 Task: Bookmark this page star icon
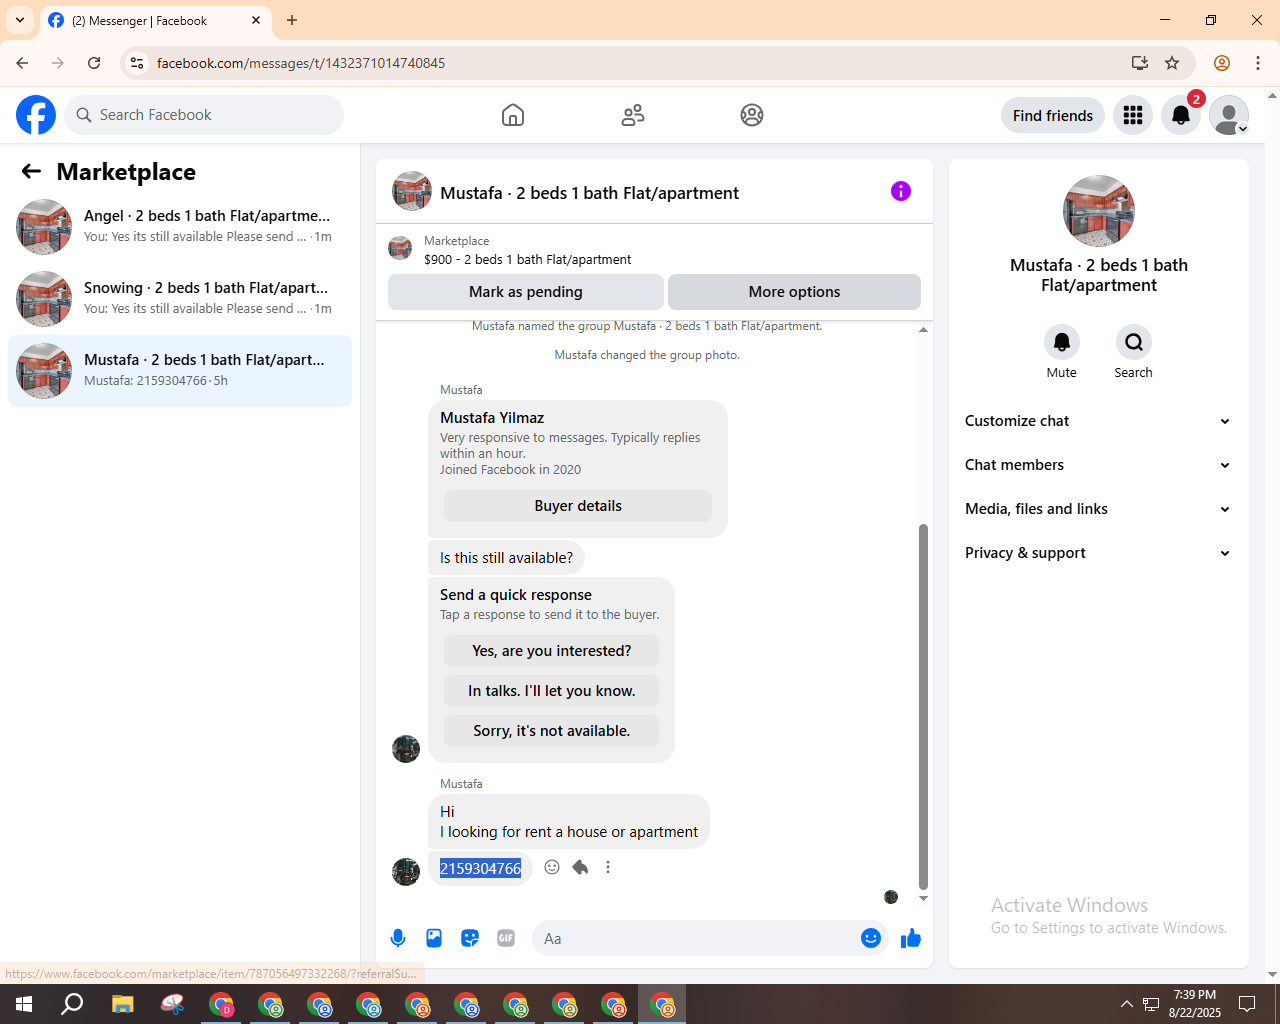point(1172,63)
